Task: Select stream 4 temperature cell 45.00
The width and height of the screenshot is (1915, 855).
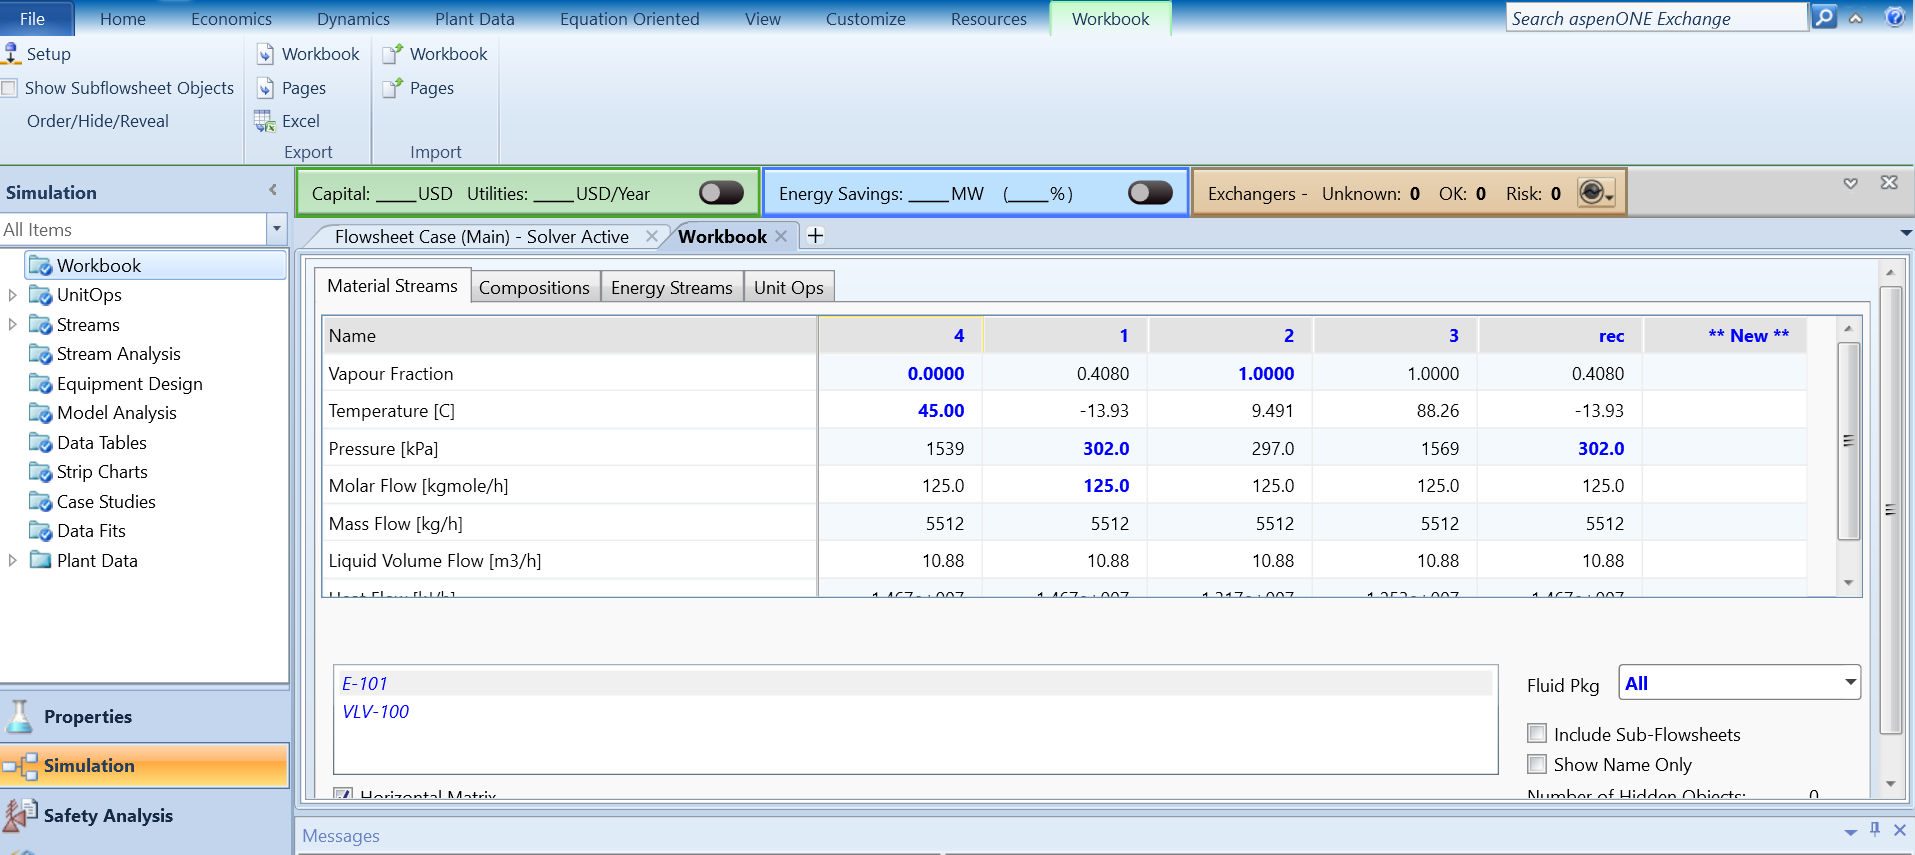Action: click(899, 411)
